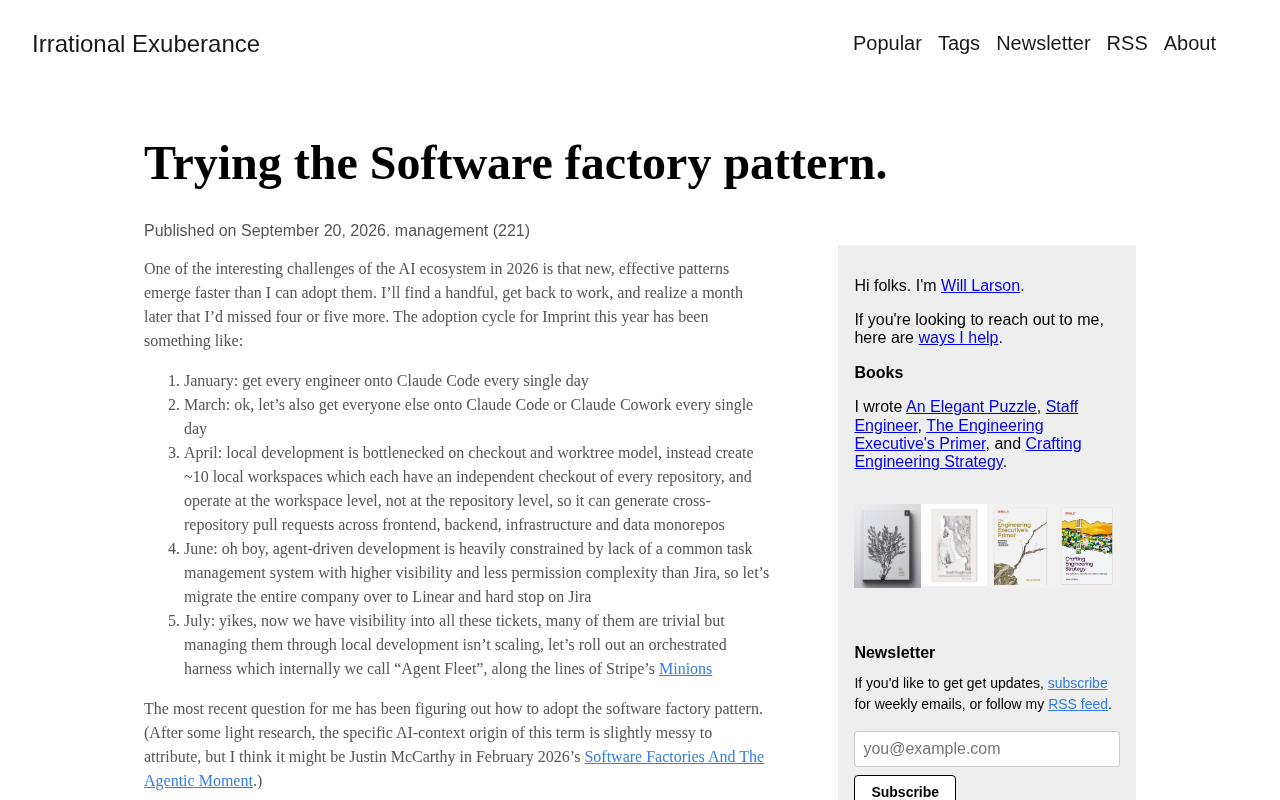Open the Newsletter navigation item
Viewport: 1280px width, 800px height.
pyautogui.click(x=1043, y=43)
